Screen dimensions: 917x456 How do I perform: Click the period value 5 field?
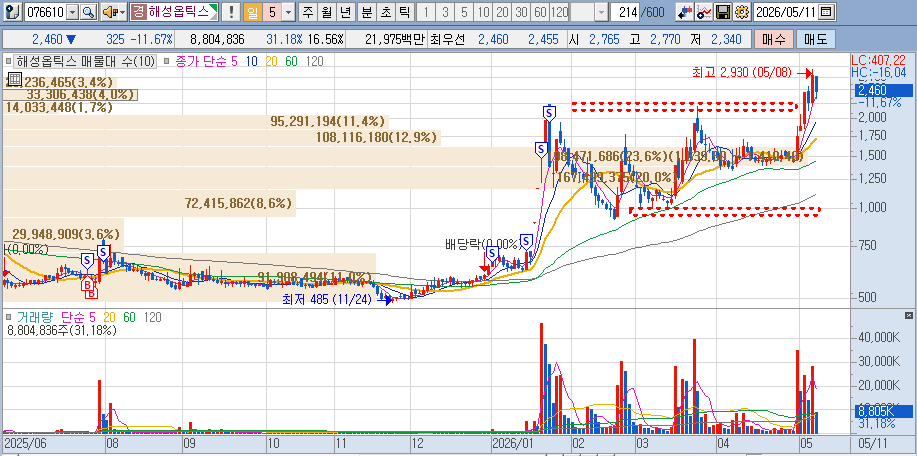pyautogui.click(x=273, y=11)
